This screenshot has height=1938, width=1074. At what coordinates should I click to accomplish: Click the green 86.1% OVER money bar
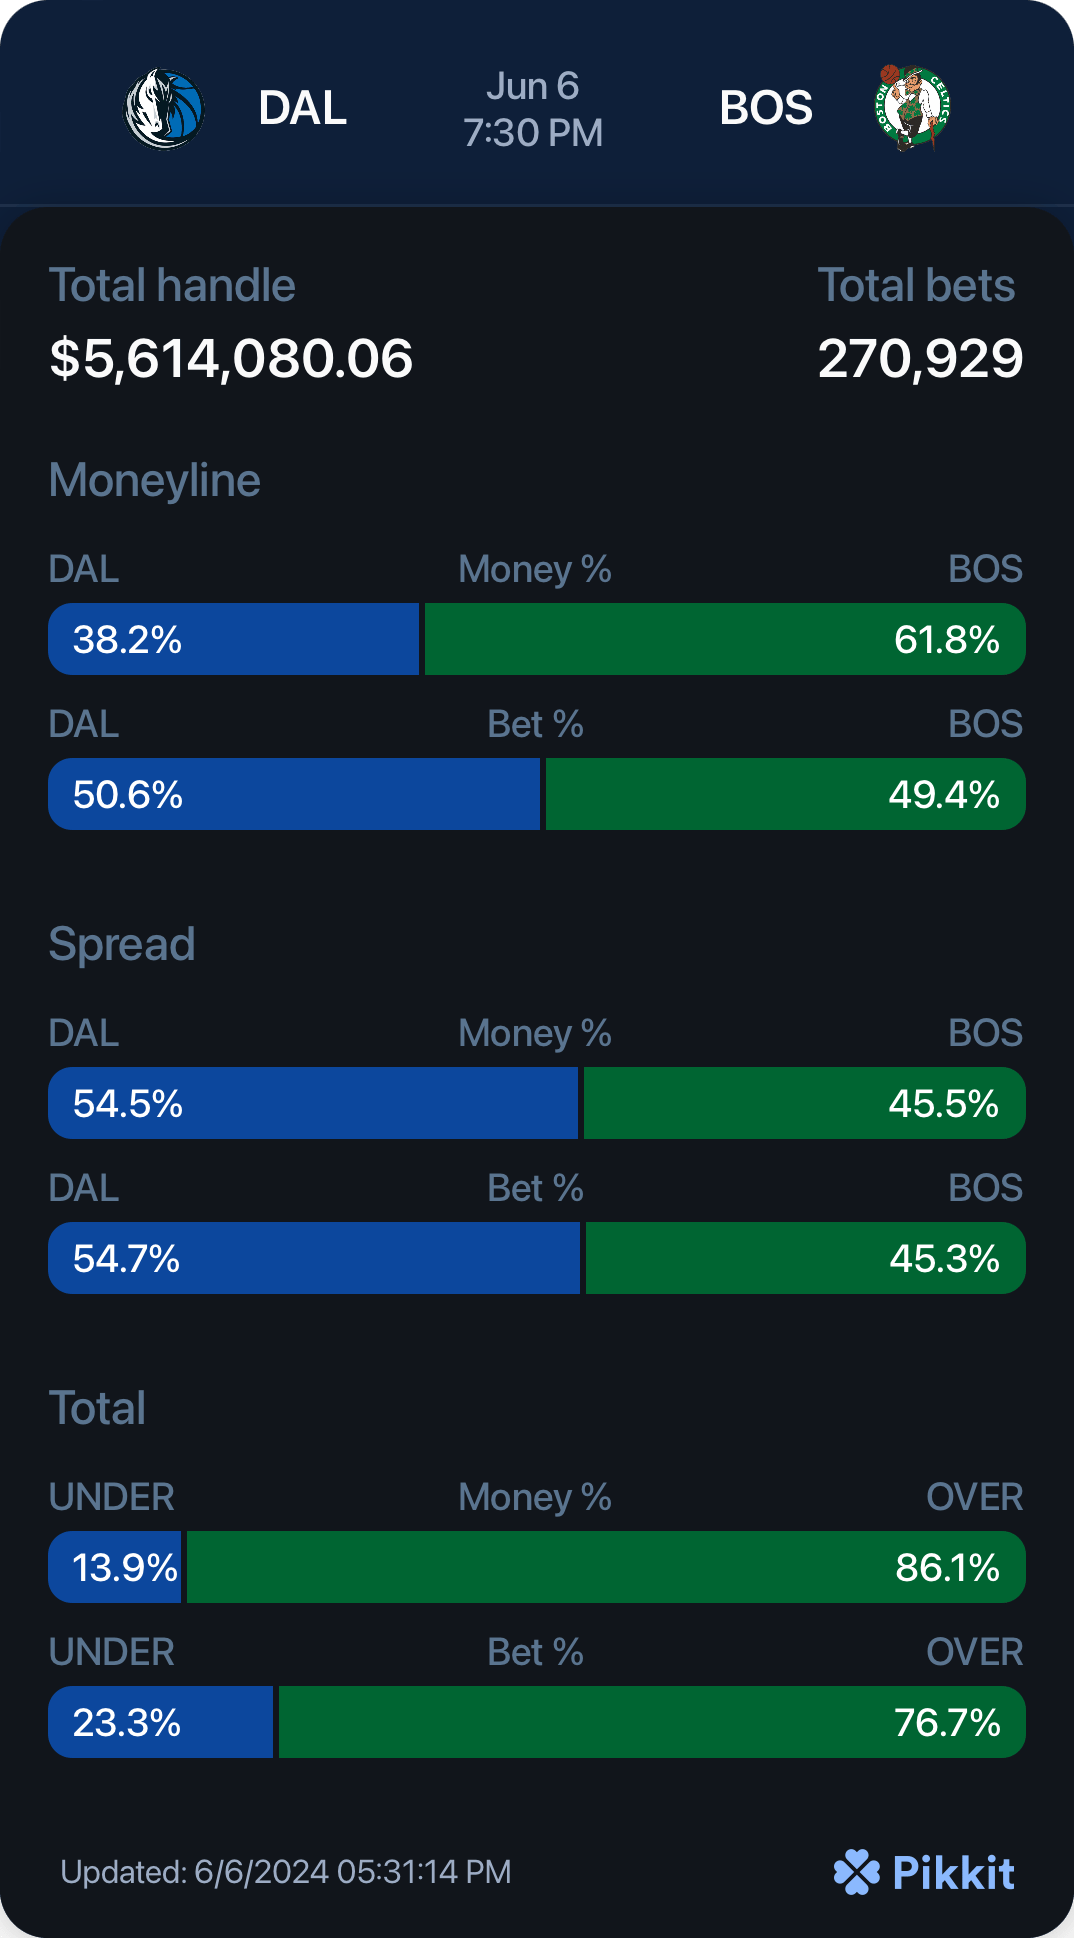tap(606, 1567)
